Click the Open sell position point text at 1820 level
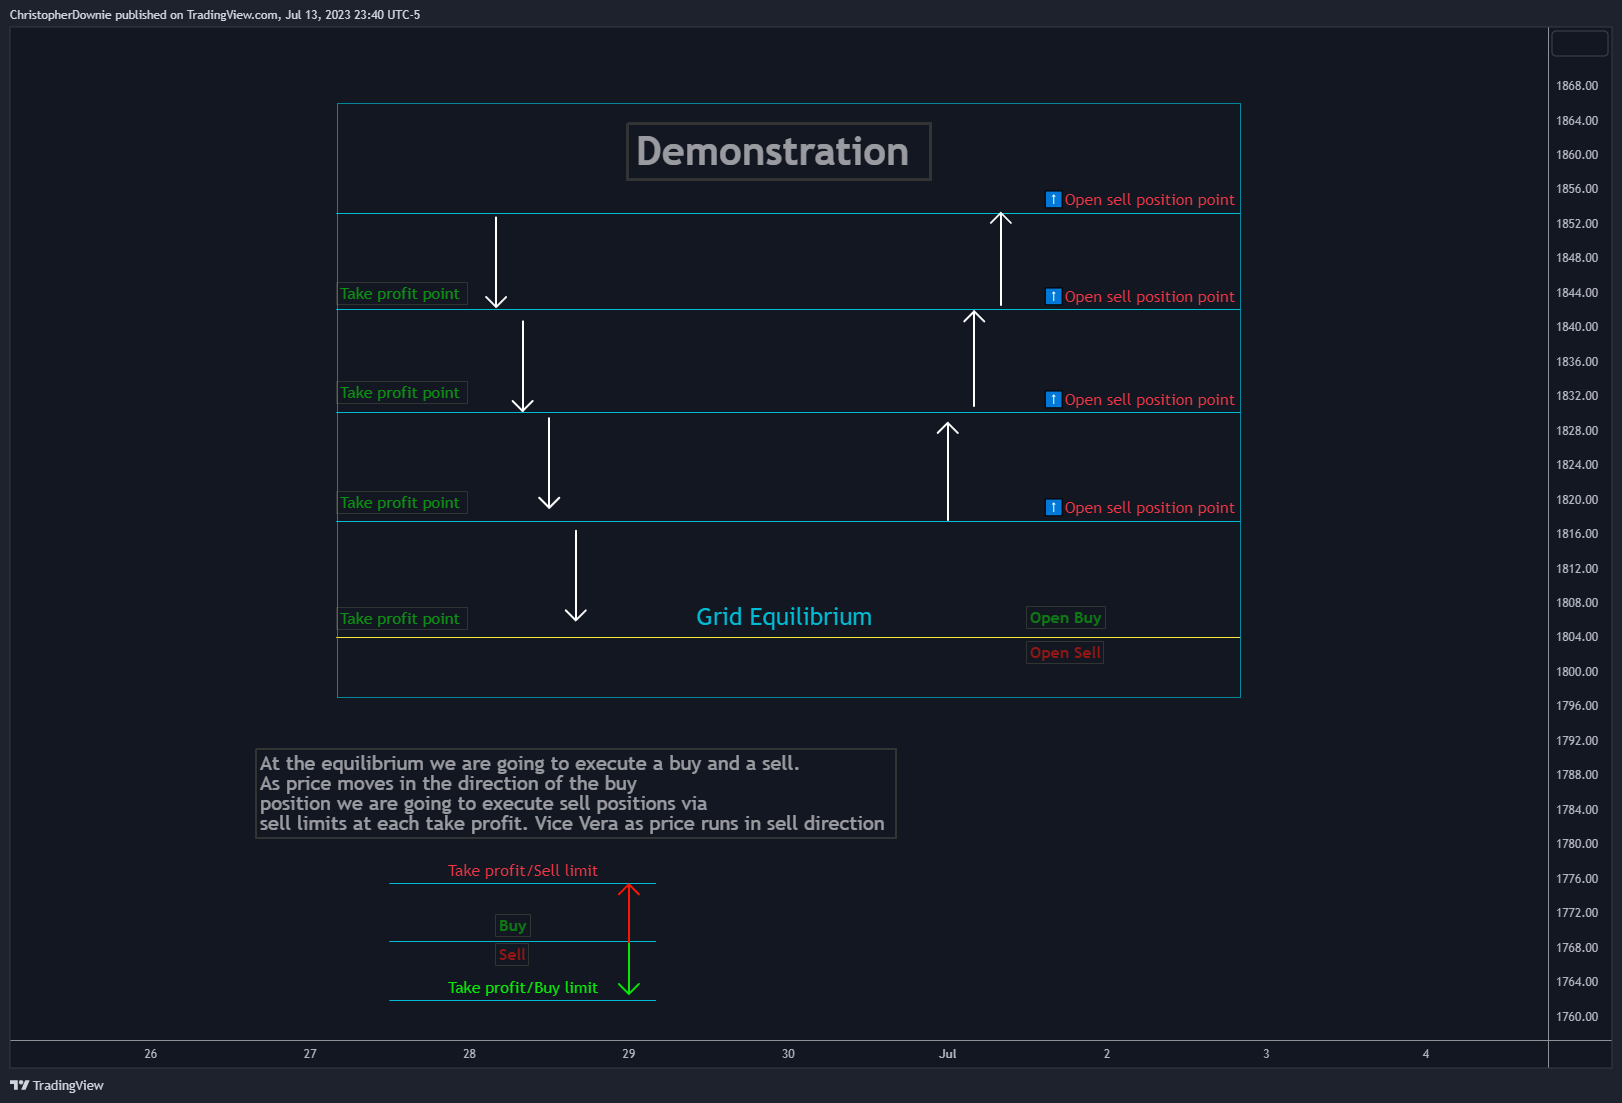The height and width of the screenshot is (1103, 1622). (x=1149, y=508)
